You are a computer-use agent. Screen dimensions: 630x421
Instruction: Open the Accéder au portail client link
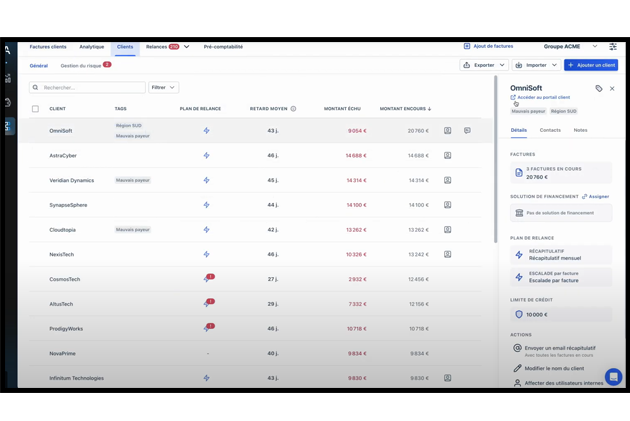(543, 98)
